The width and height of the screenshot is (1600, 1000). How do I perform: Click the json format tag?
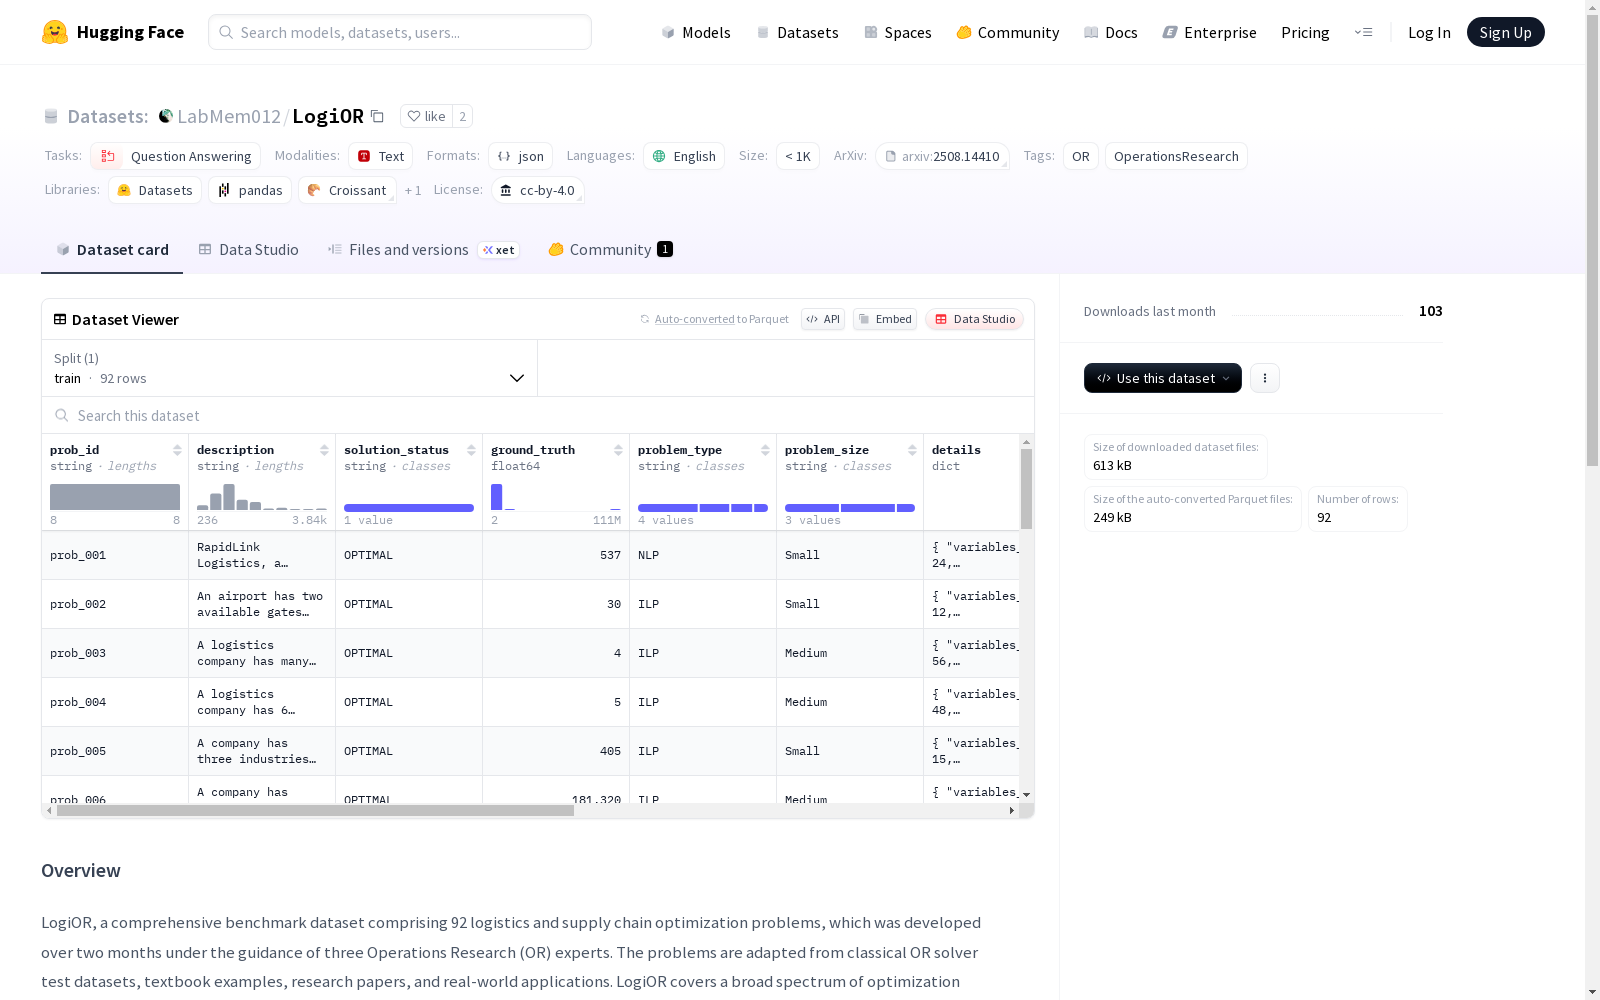click(520, 156)
